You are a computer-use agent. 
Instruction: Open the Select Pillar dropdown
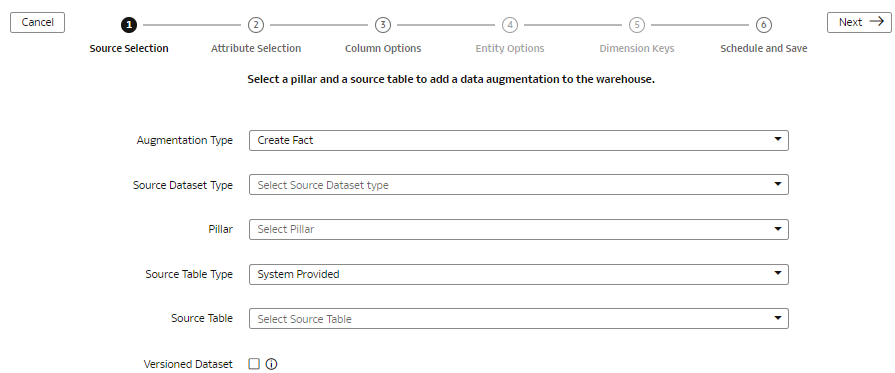pyautogui.click(x=519, y=230)
